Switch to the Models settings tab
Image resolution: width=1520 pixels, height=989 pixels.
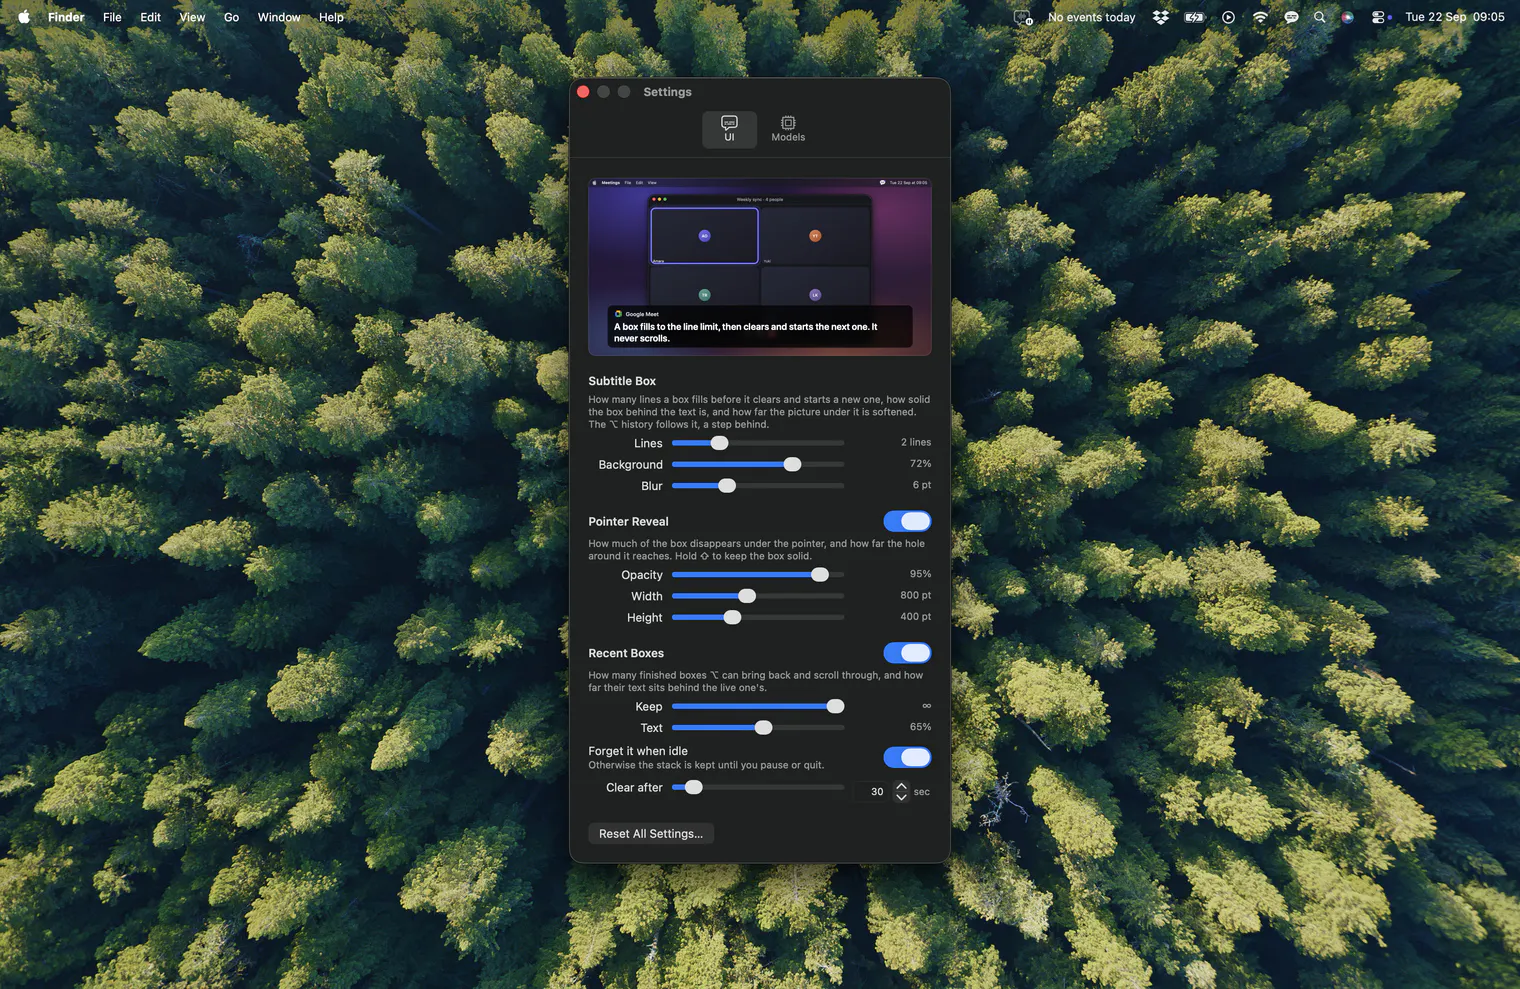[788, 129]
